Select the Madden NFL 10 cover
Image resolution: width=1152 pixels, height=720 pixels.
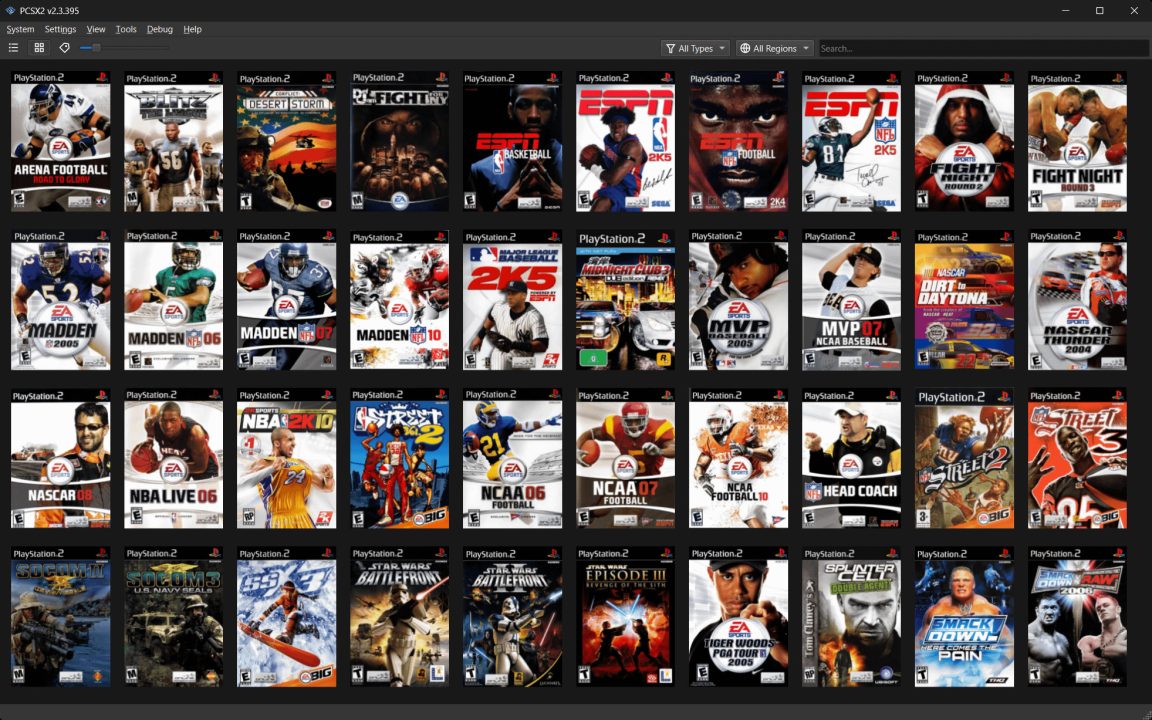click(x=400, y=300)
